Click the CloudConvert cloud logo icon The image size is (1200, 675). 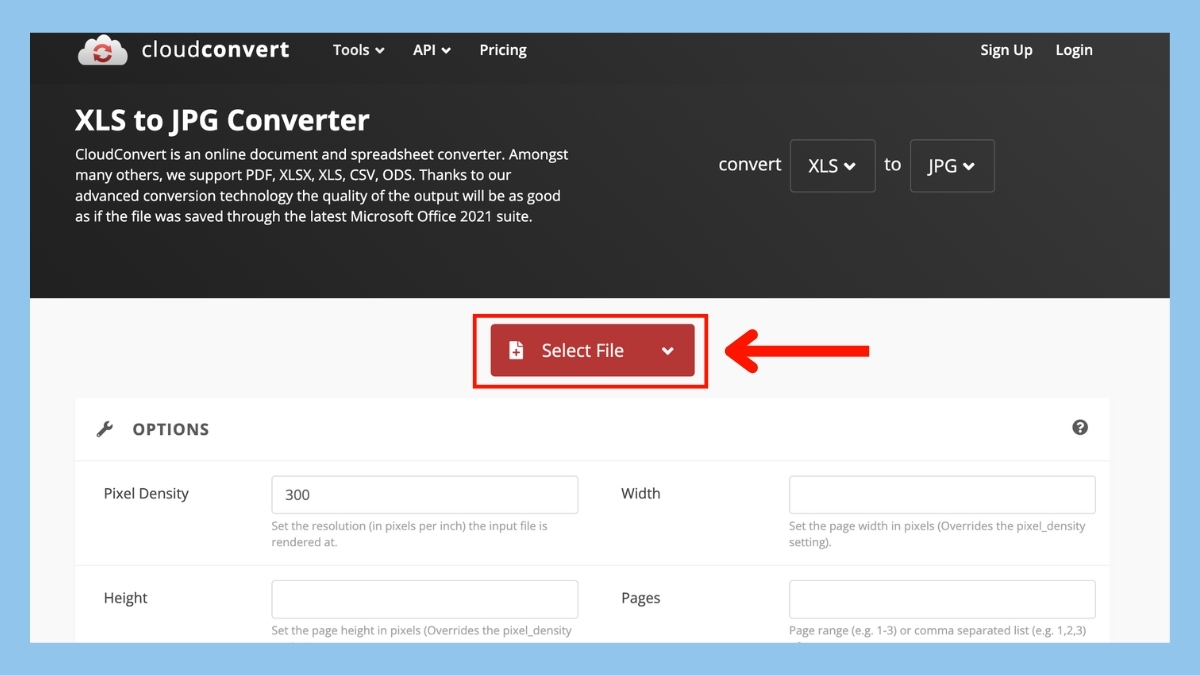(x=103, y=50)
